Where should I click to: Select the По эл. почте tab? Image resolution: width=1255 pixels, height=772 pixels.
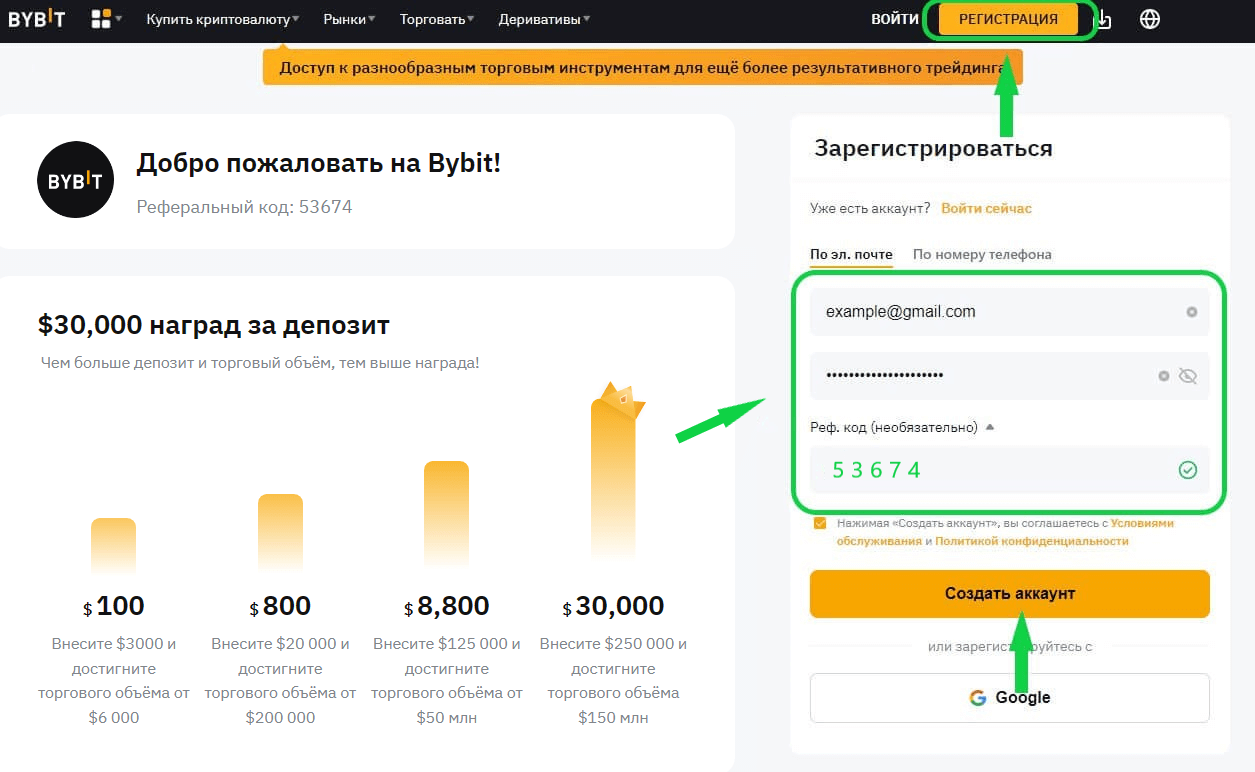pyautogui.click(x=850, y=254)
